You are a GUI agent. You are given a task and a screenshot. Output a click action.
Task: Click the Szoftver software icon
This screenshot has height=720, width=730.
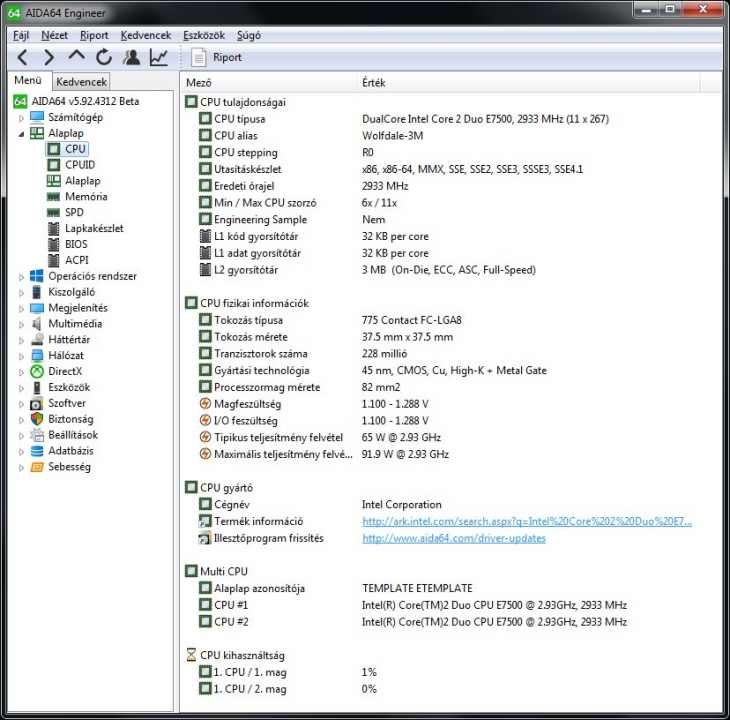[37, 404]
